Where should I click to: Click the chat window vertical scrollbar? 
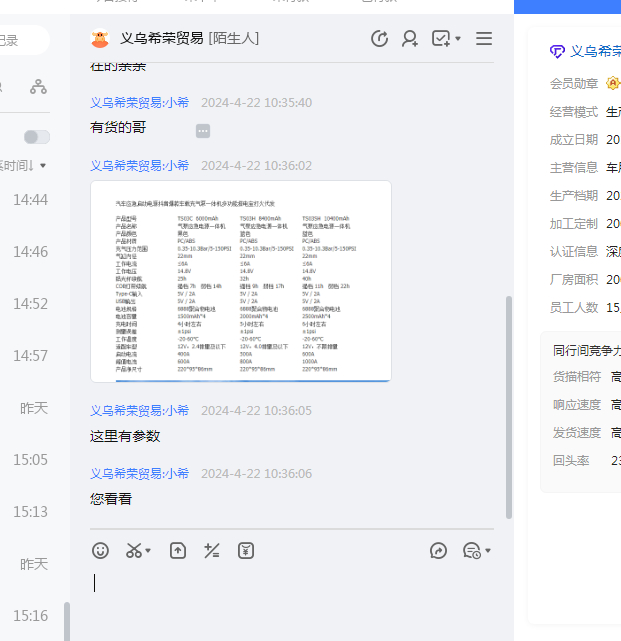(x=509, y=400)
